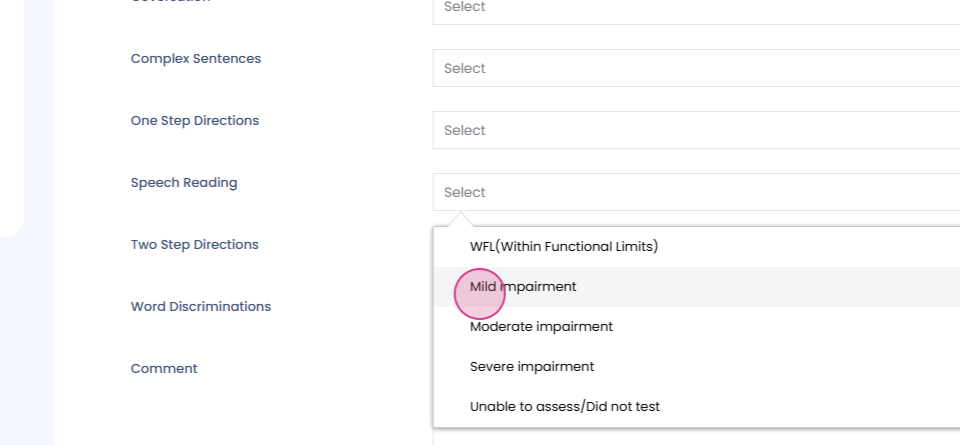The image size is (960, 445).
Task: Click the Two Step Directions label
Action: coord(195,245)
